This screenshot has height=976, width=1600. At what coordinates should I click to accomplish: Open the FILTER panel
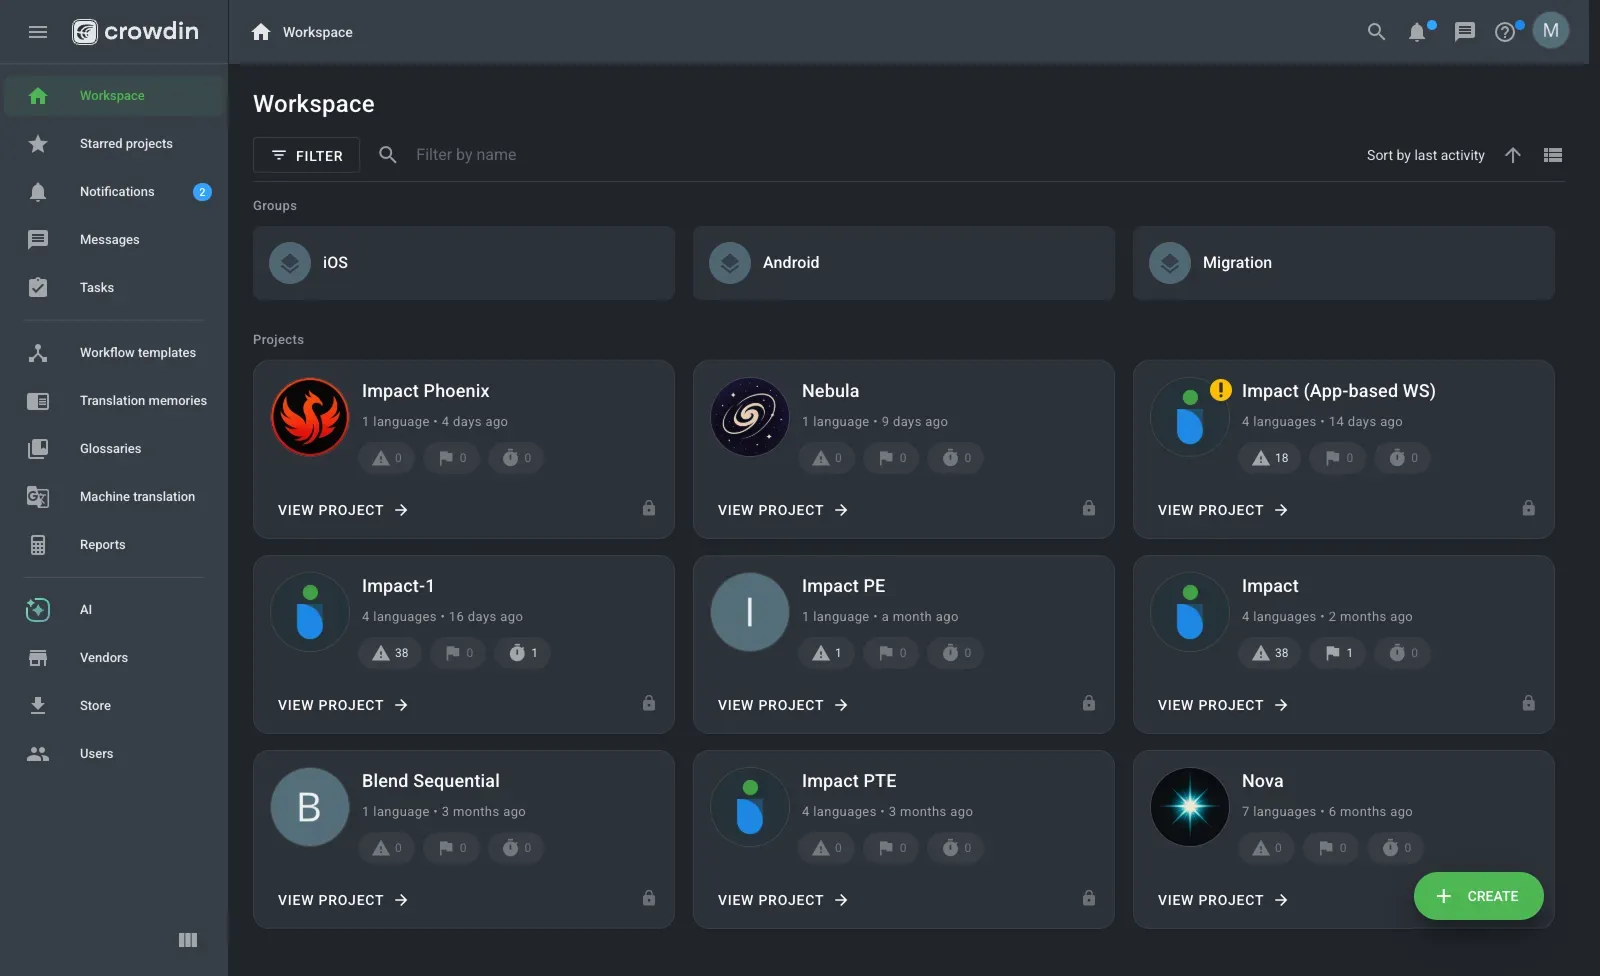[306, 155]
